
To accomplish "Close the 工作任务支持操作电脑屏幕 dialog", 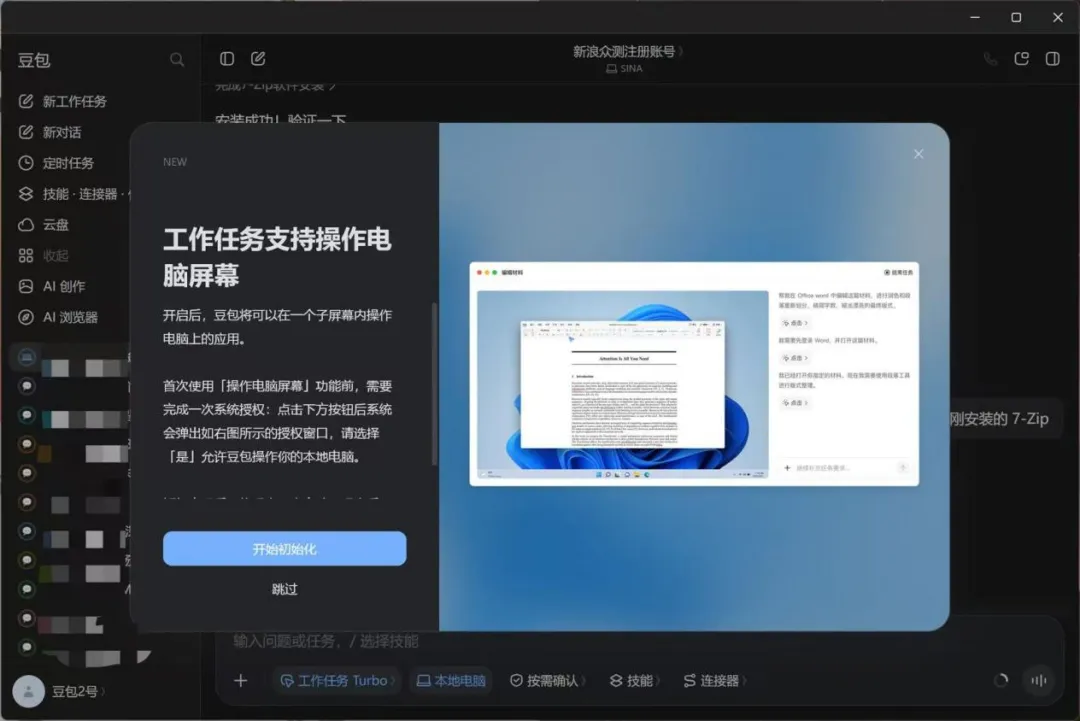I will 919,154.
